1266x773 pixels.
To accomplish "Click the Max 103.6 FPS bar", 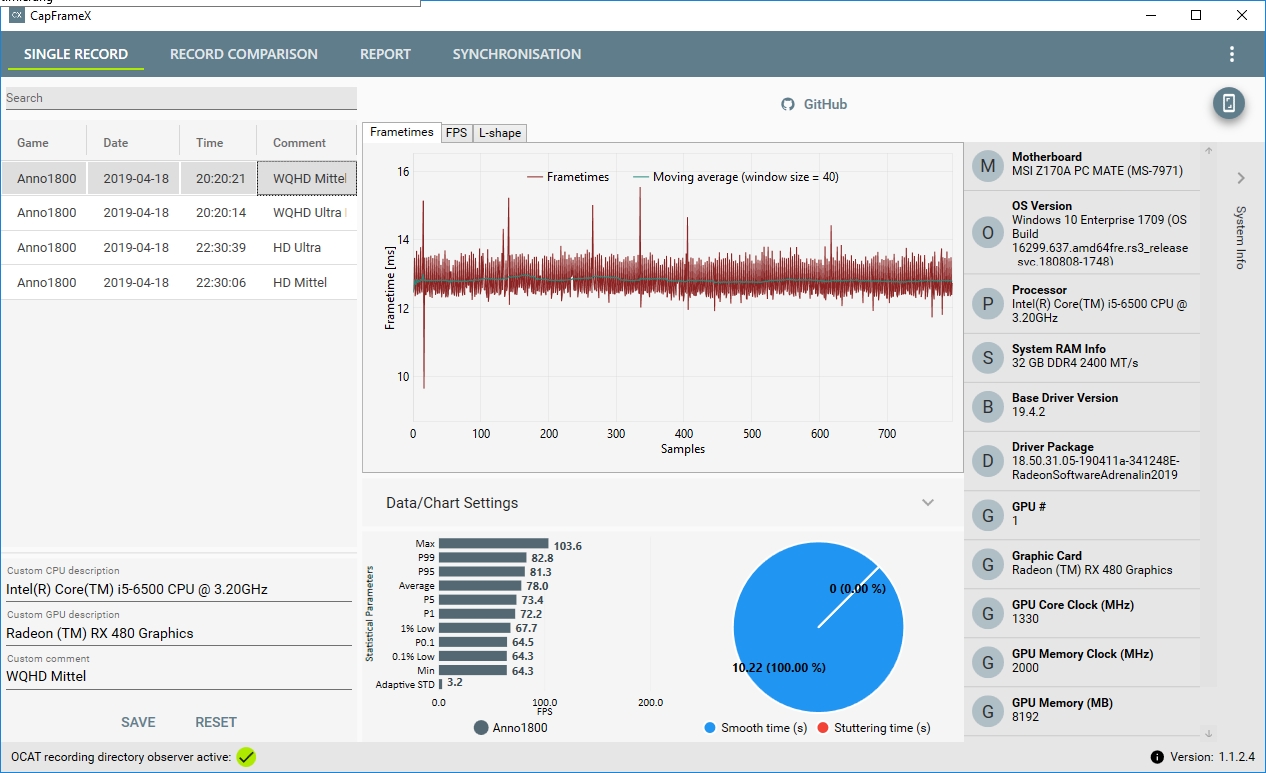I will [x=493, y=544].
